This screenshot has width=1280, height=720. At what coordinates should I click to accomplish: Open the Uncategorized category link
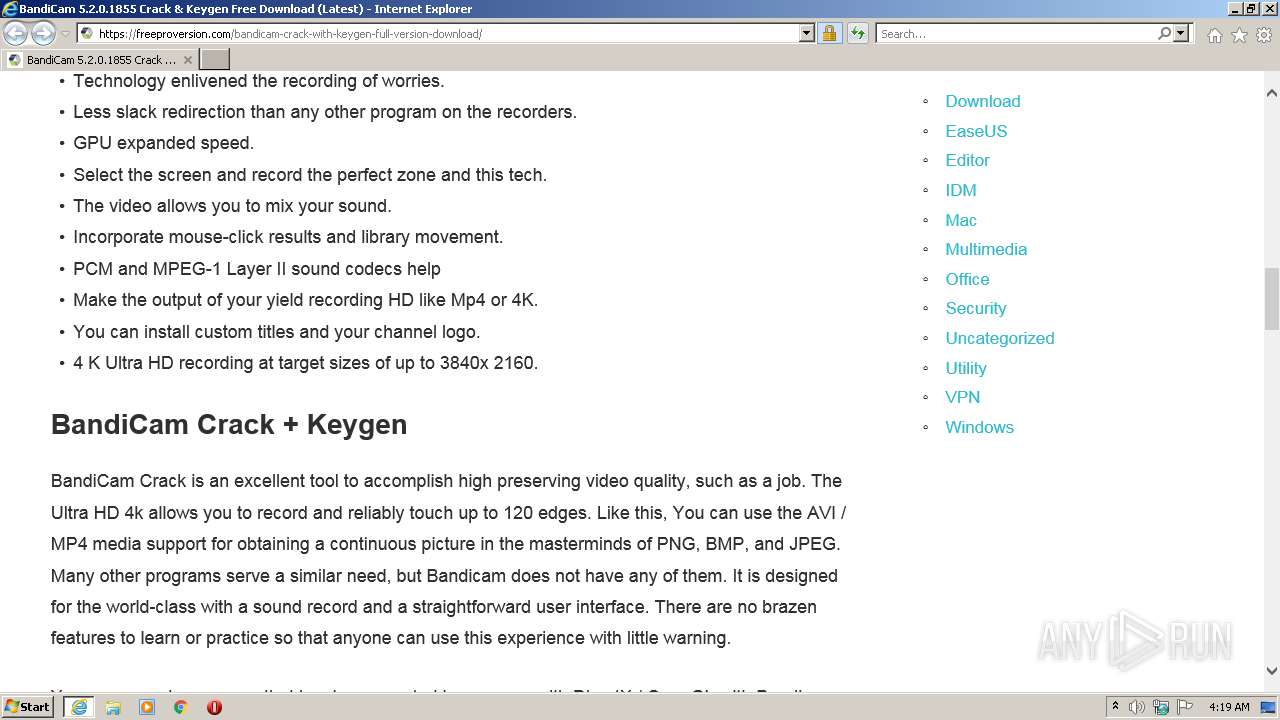1000,338
